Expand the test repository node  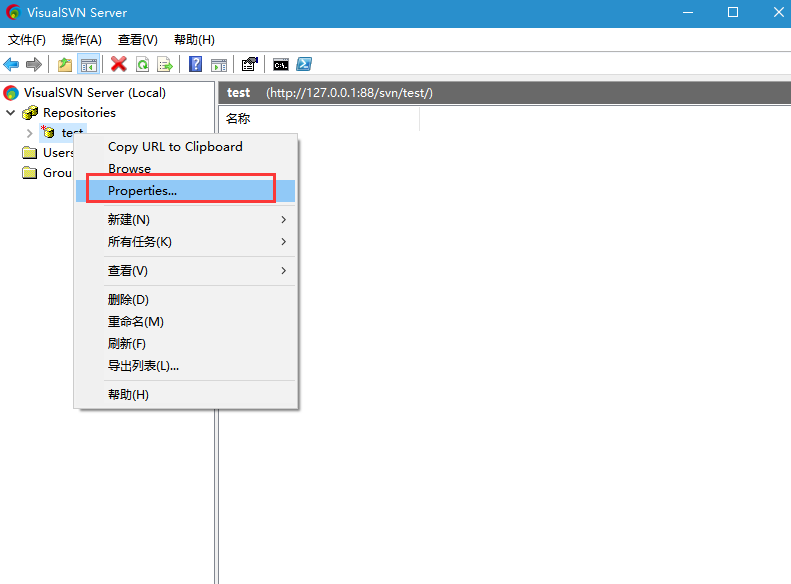pos(29,133)
